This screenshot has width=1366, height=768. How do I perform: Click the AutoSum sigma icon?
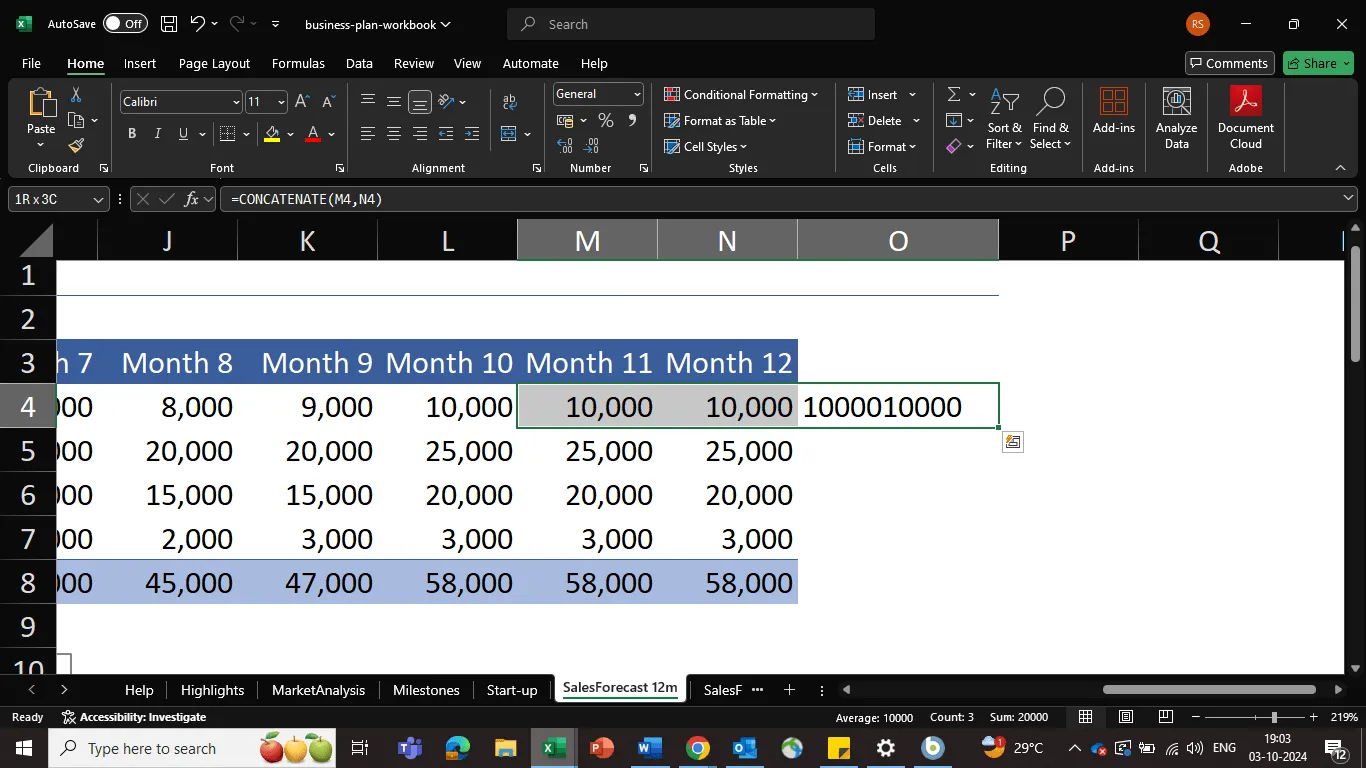click(x=954, y=94)
